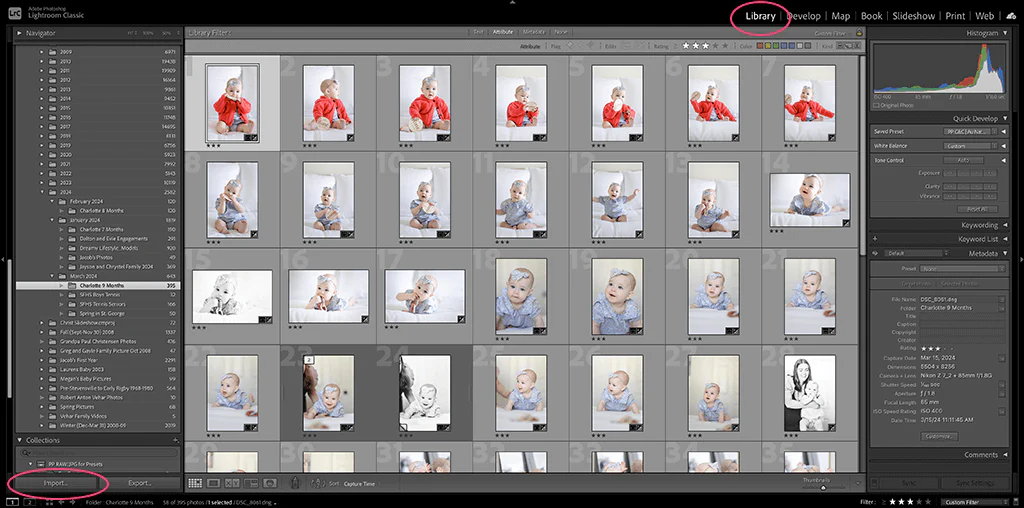Screen dimensions: 1024x508
Task: Click action icon beside File Name field
Action: [1001, 299]
